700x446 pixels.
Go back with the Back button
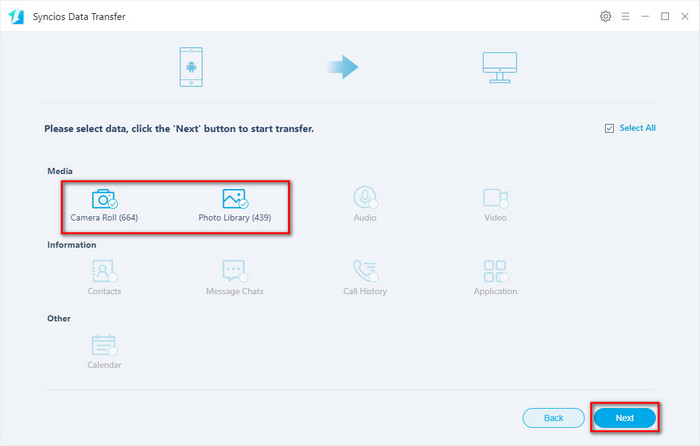pos(554,418)
